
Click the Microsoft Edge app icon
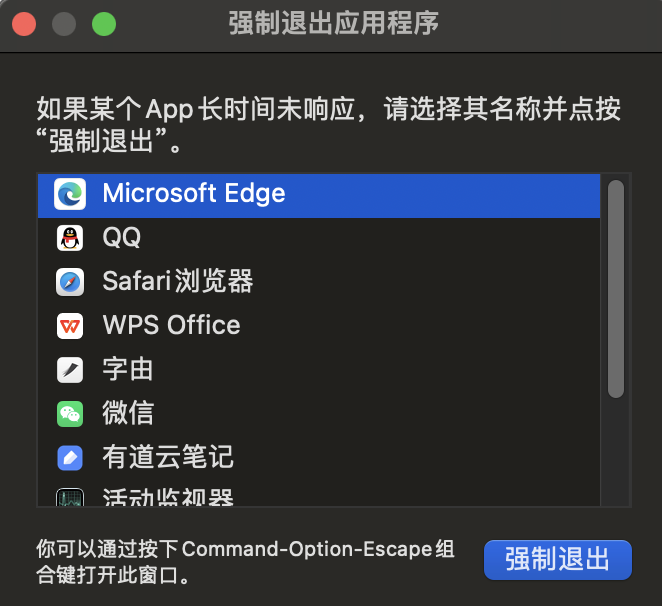coord(70,194)
